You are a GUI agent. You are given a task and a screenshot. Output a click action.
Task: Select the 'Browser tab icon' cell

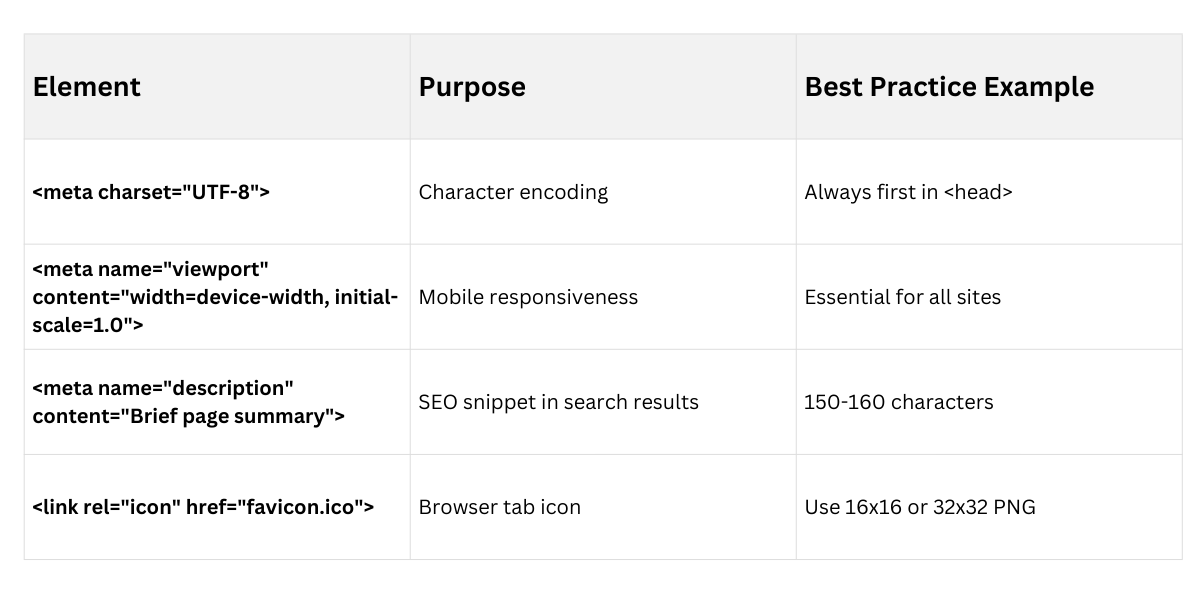(499, 507)
